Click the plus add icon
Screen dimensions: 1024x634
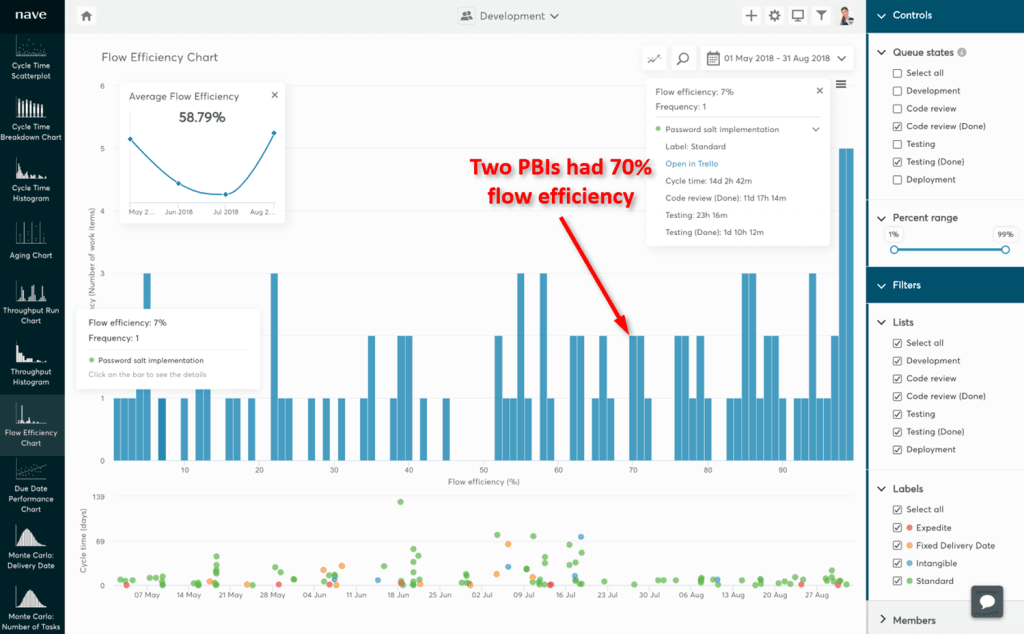(x=751, y=16)
